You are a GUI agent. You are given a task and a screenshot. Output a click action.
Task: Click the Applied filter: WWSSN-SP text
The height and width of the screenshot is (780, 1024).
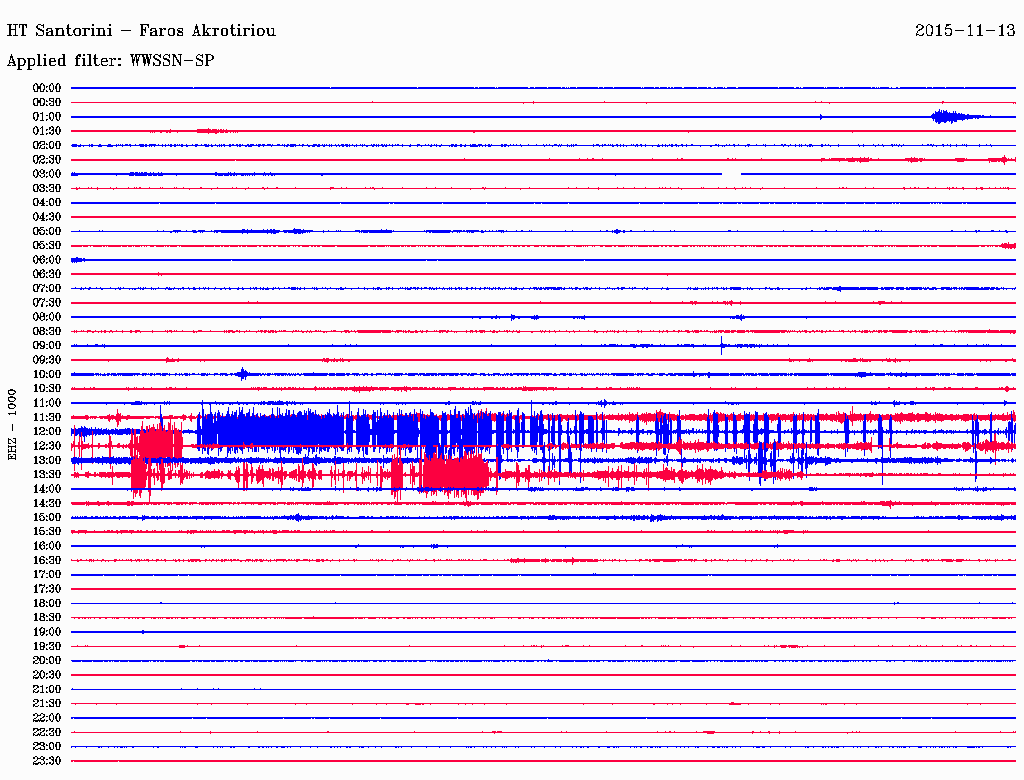tap(110, 61)
